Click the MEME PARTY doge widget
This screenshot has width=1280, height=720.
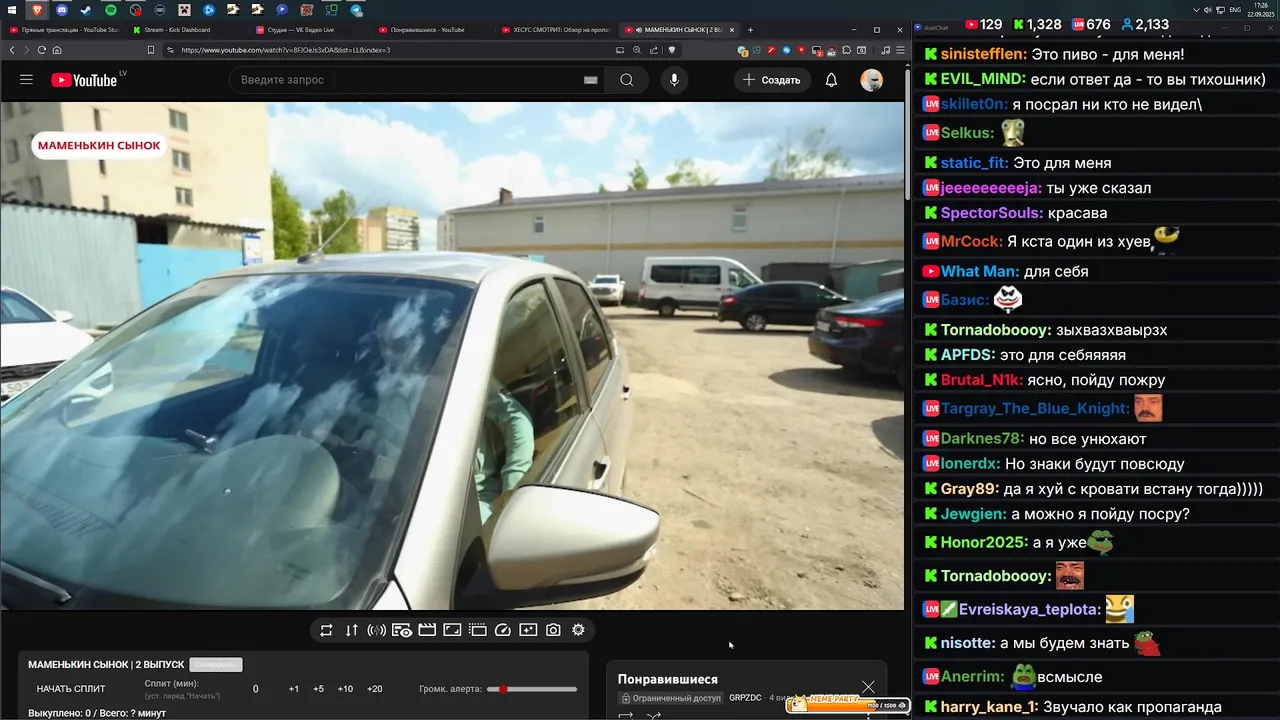point(847,705)
